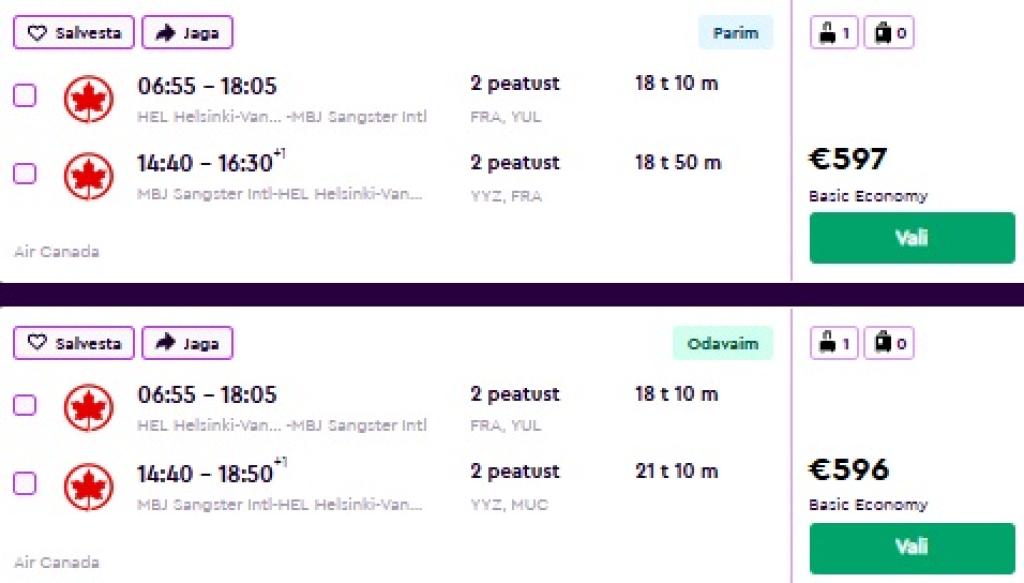The width and height of the screenshot is (1024, 583).
Task: Click the Odavaim badge
Action: click(x=722, y=343)
